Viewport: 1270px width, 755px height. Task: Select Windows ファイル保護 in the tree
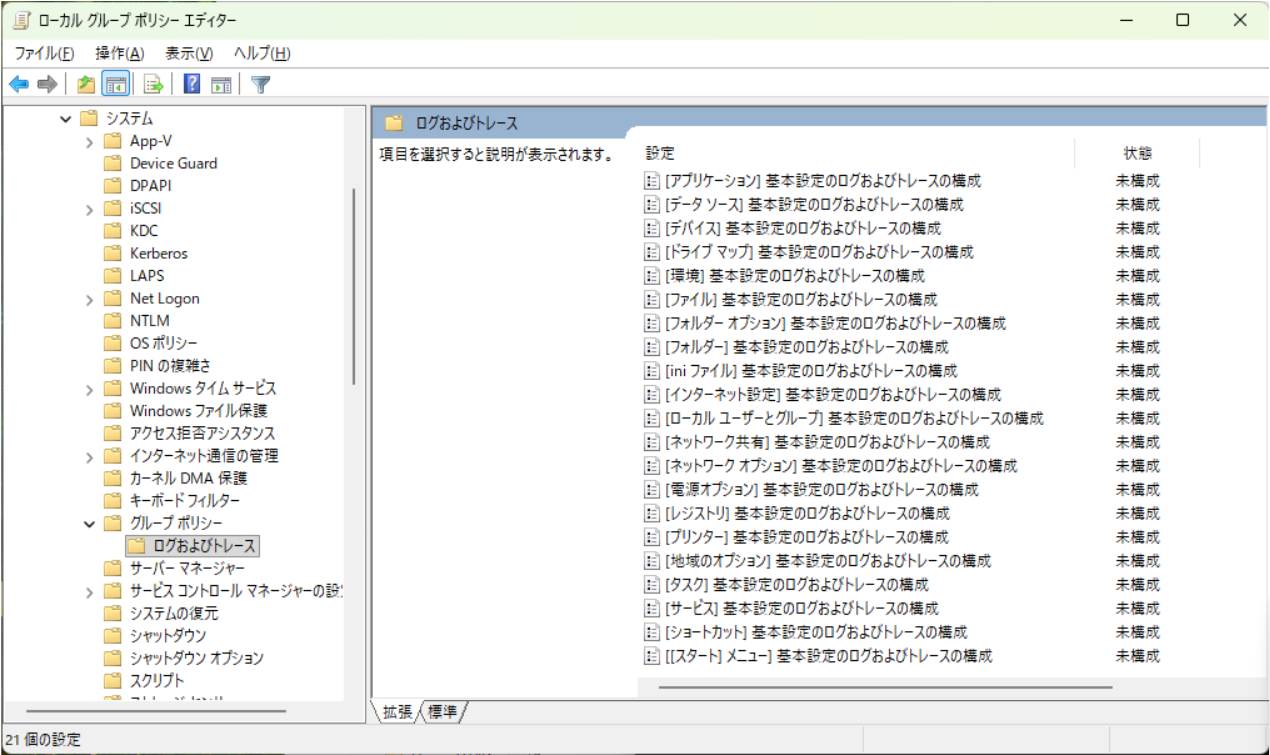click(x=198, y=411)
